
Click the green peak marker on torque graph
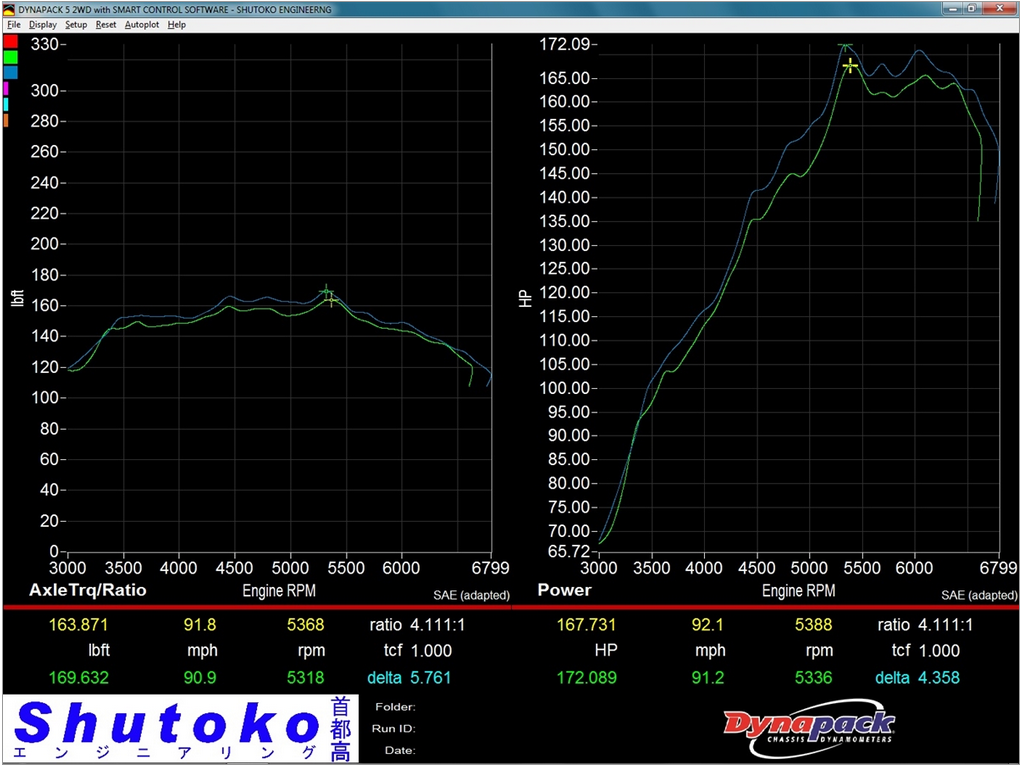point(325,293)
